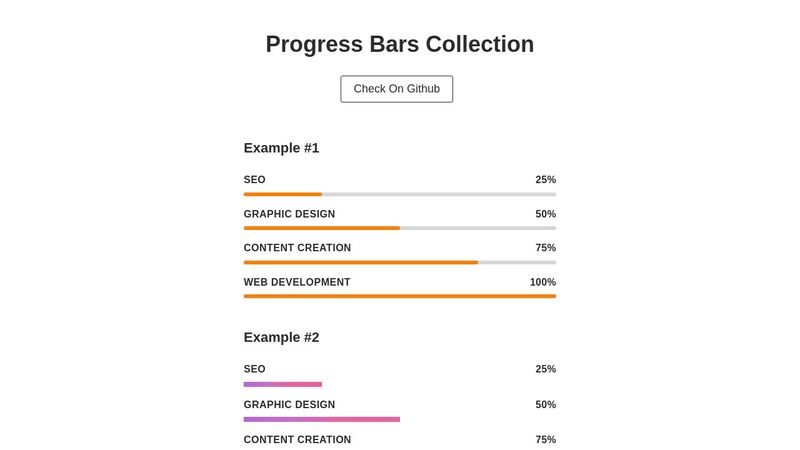800x450 pixels.
Task: Click the 75% value in Example #1
Action: [x=545, y=248]
